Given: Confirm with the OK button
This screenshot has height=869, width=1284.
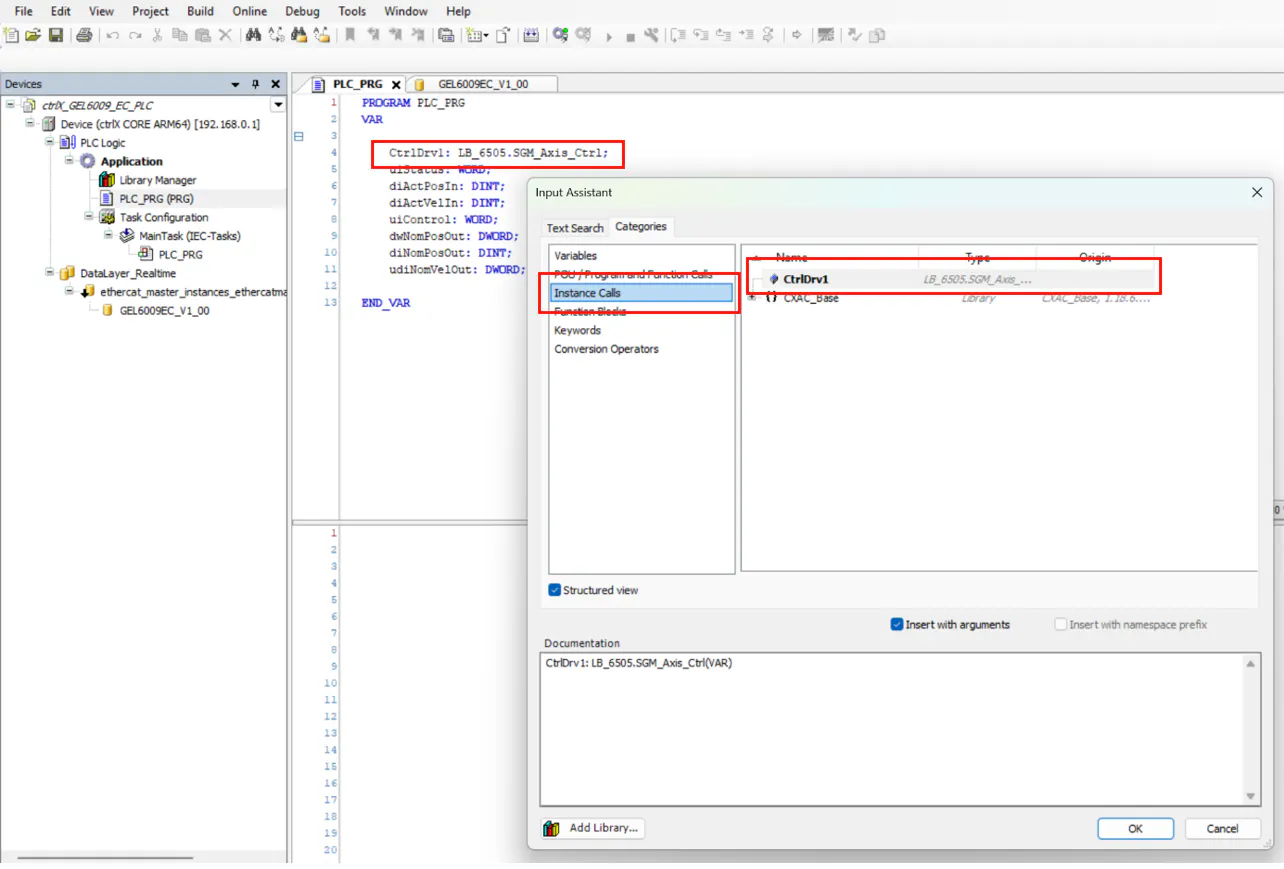Looking at the screenshot, I should pos(1135,828).
